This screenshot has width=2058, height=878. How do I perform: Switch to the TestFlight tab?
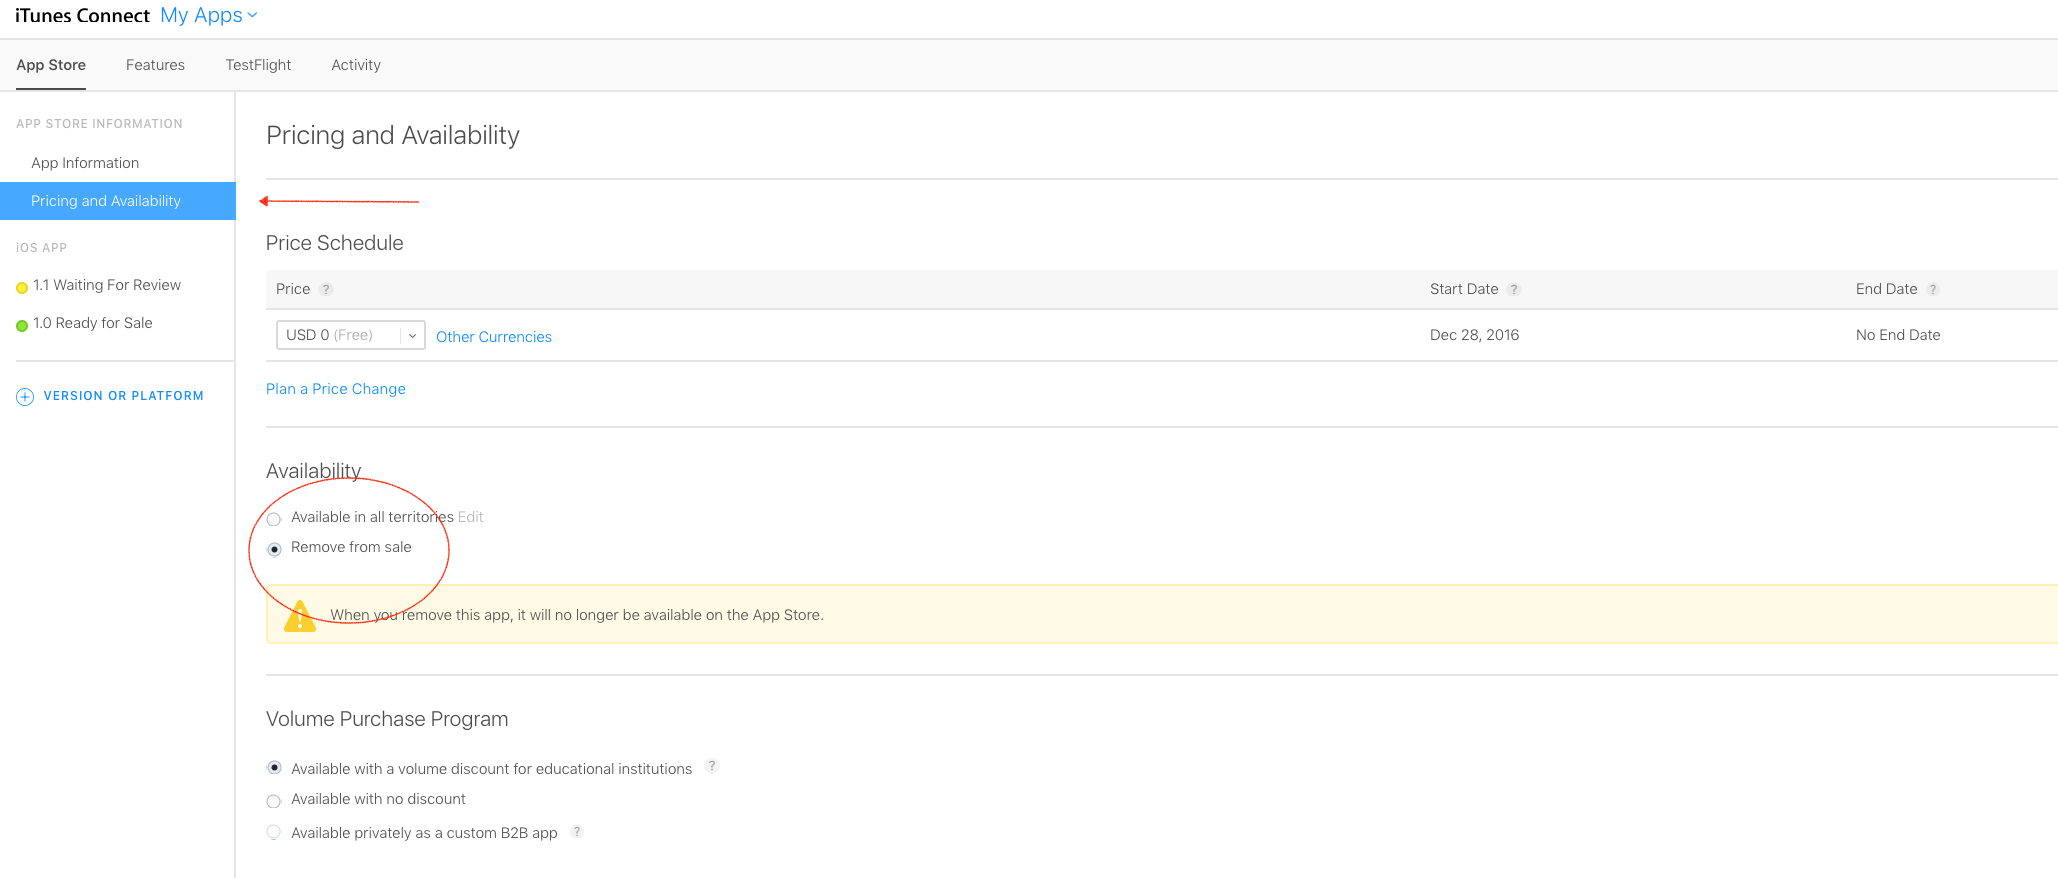(258, 65)
